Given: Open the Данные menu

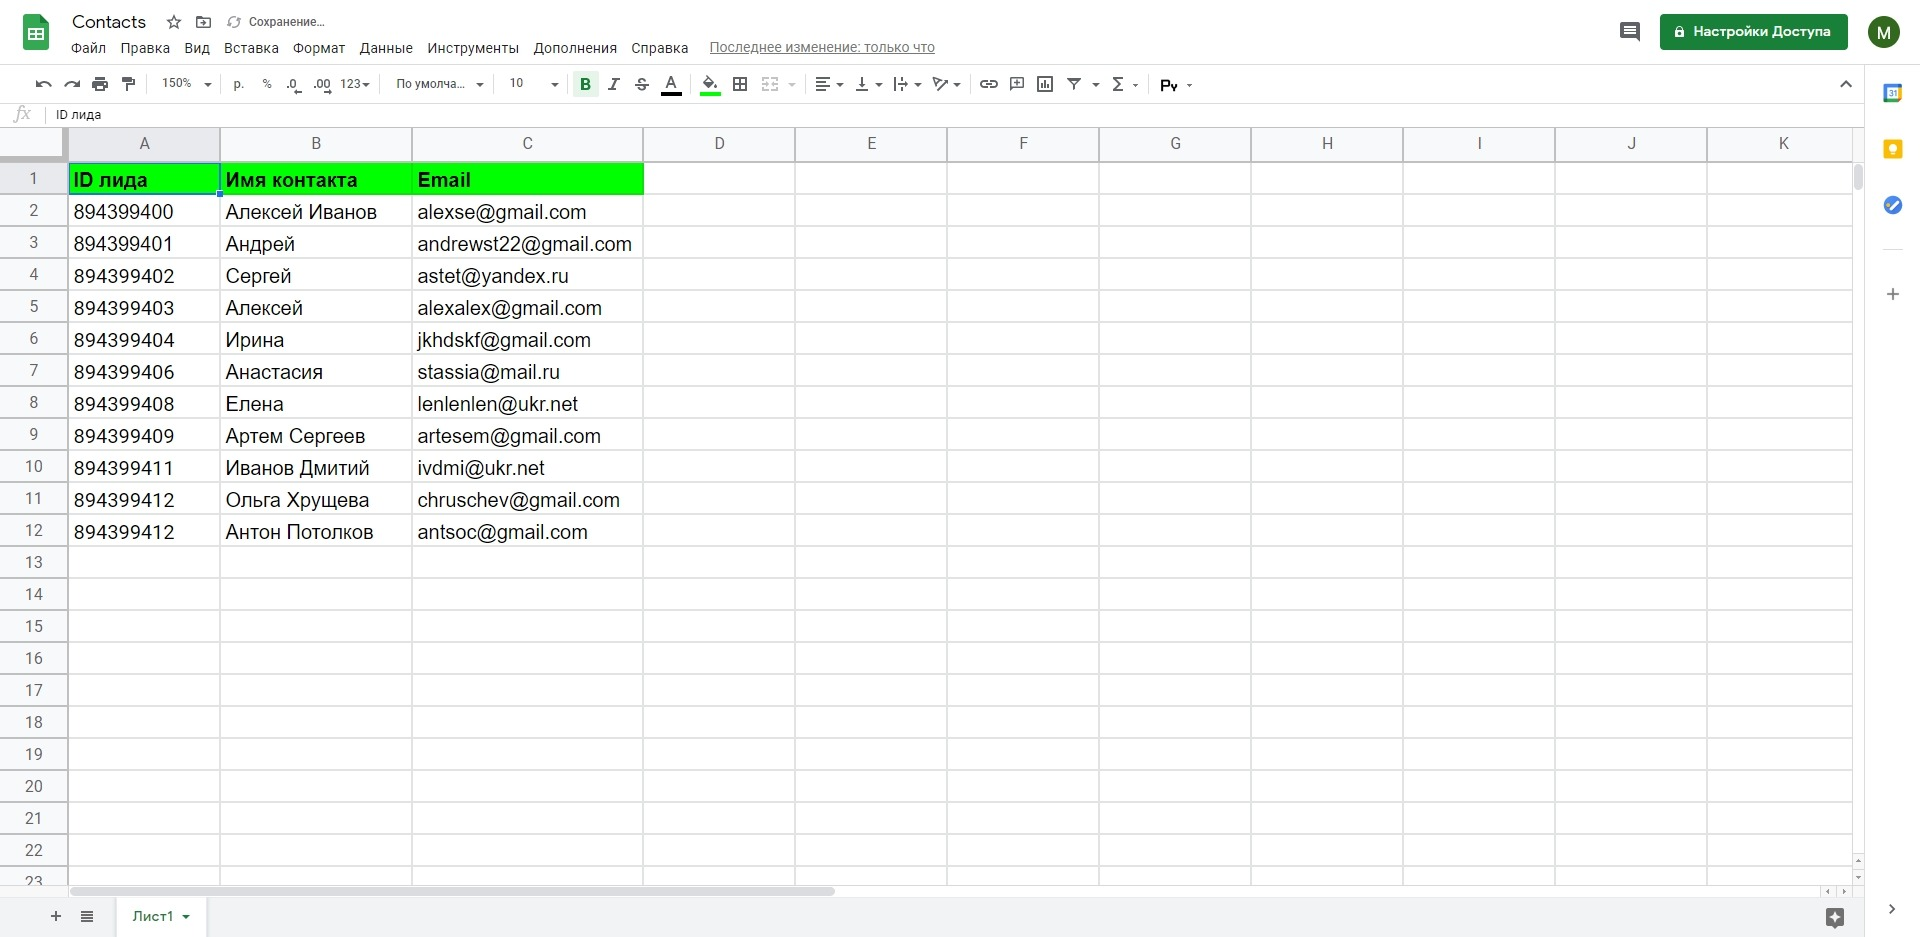Looking at the screenshot, I should click(386, 48).
